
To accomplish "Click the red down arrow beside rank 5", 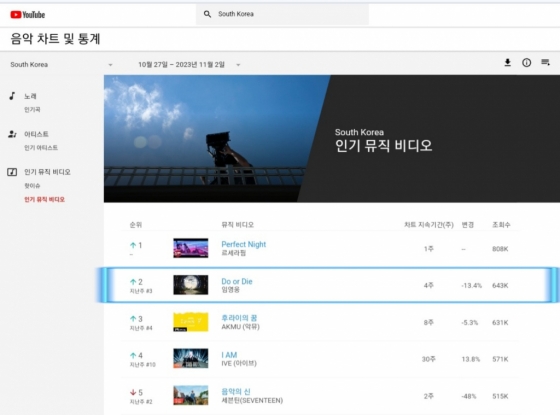I will pyautogui.click(x=133, y=392).
